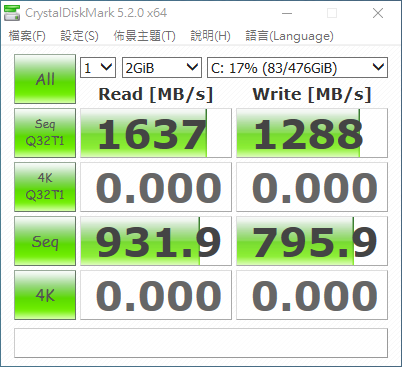Start the Seq Q32T1 benchmark
402x367 pixels.
coord(45,133)
